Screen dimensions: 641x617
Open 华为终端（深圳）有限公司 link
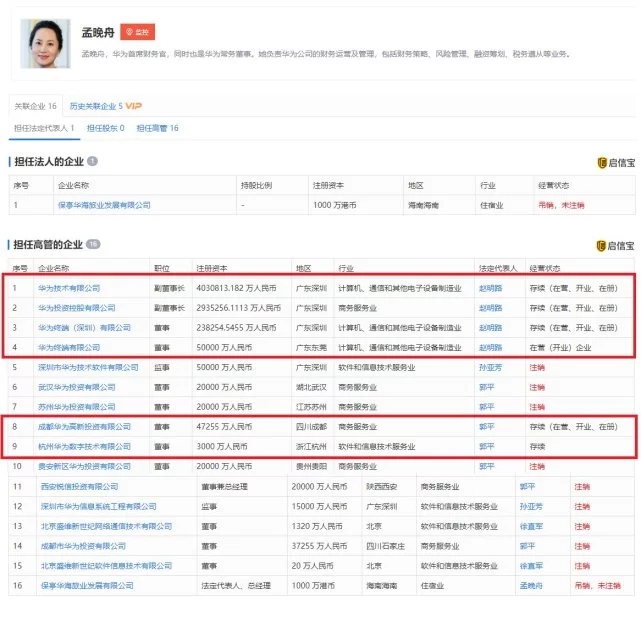(84, 327)
